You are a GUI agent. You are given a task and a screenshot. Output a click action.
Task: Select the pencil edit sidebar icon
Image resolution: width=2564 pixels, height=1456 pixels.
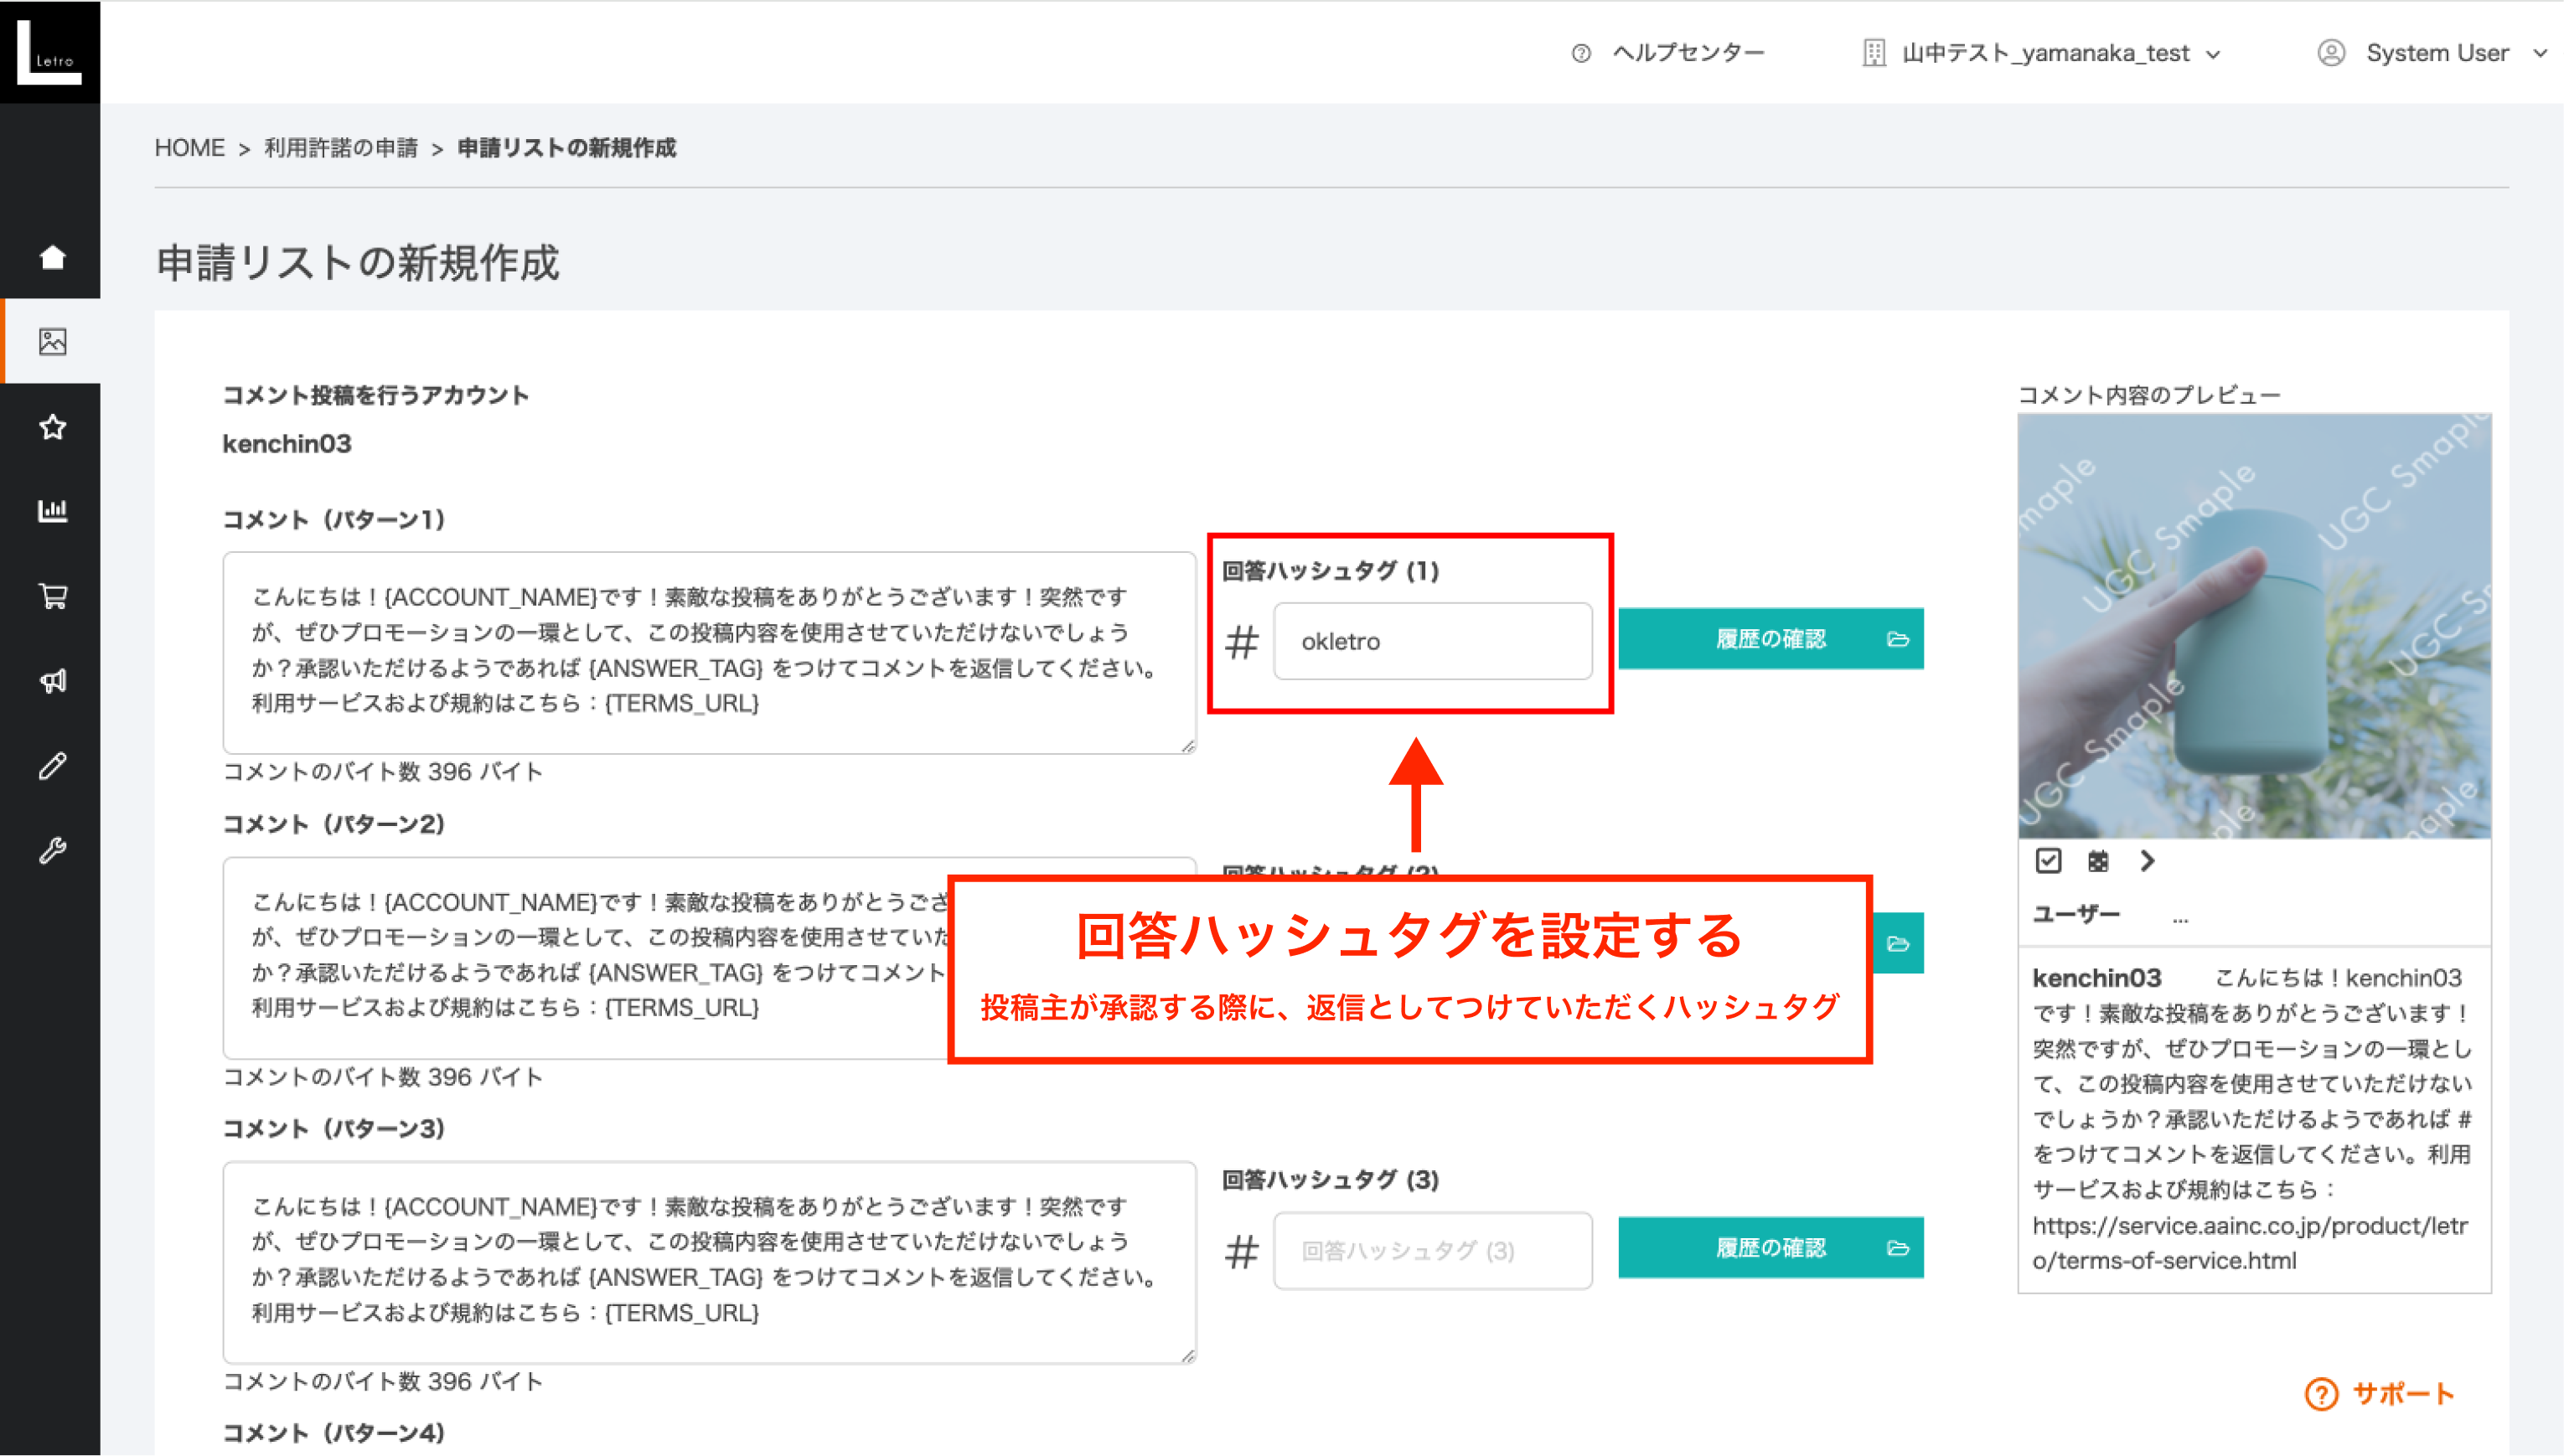52,766
